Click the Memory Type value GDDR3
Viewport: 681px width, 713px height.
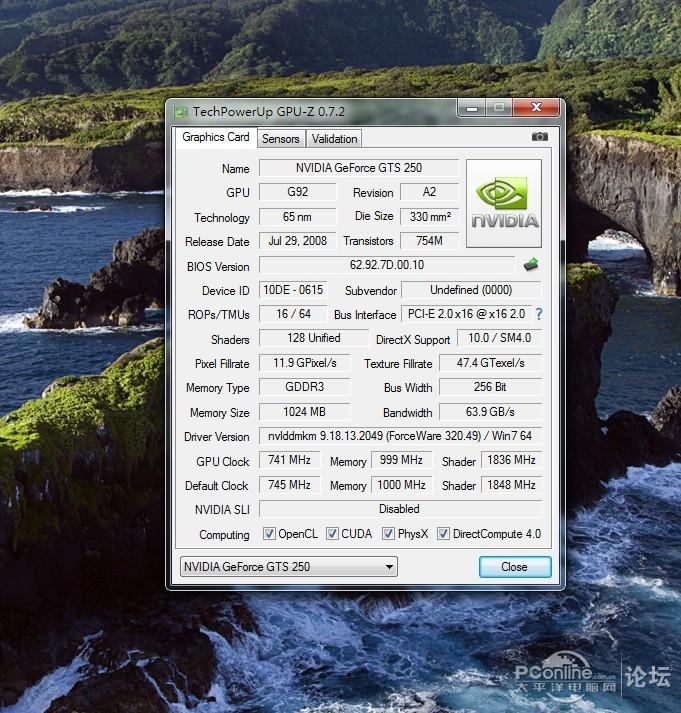305,387
